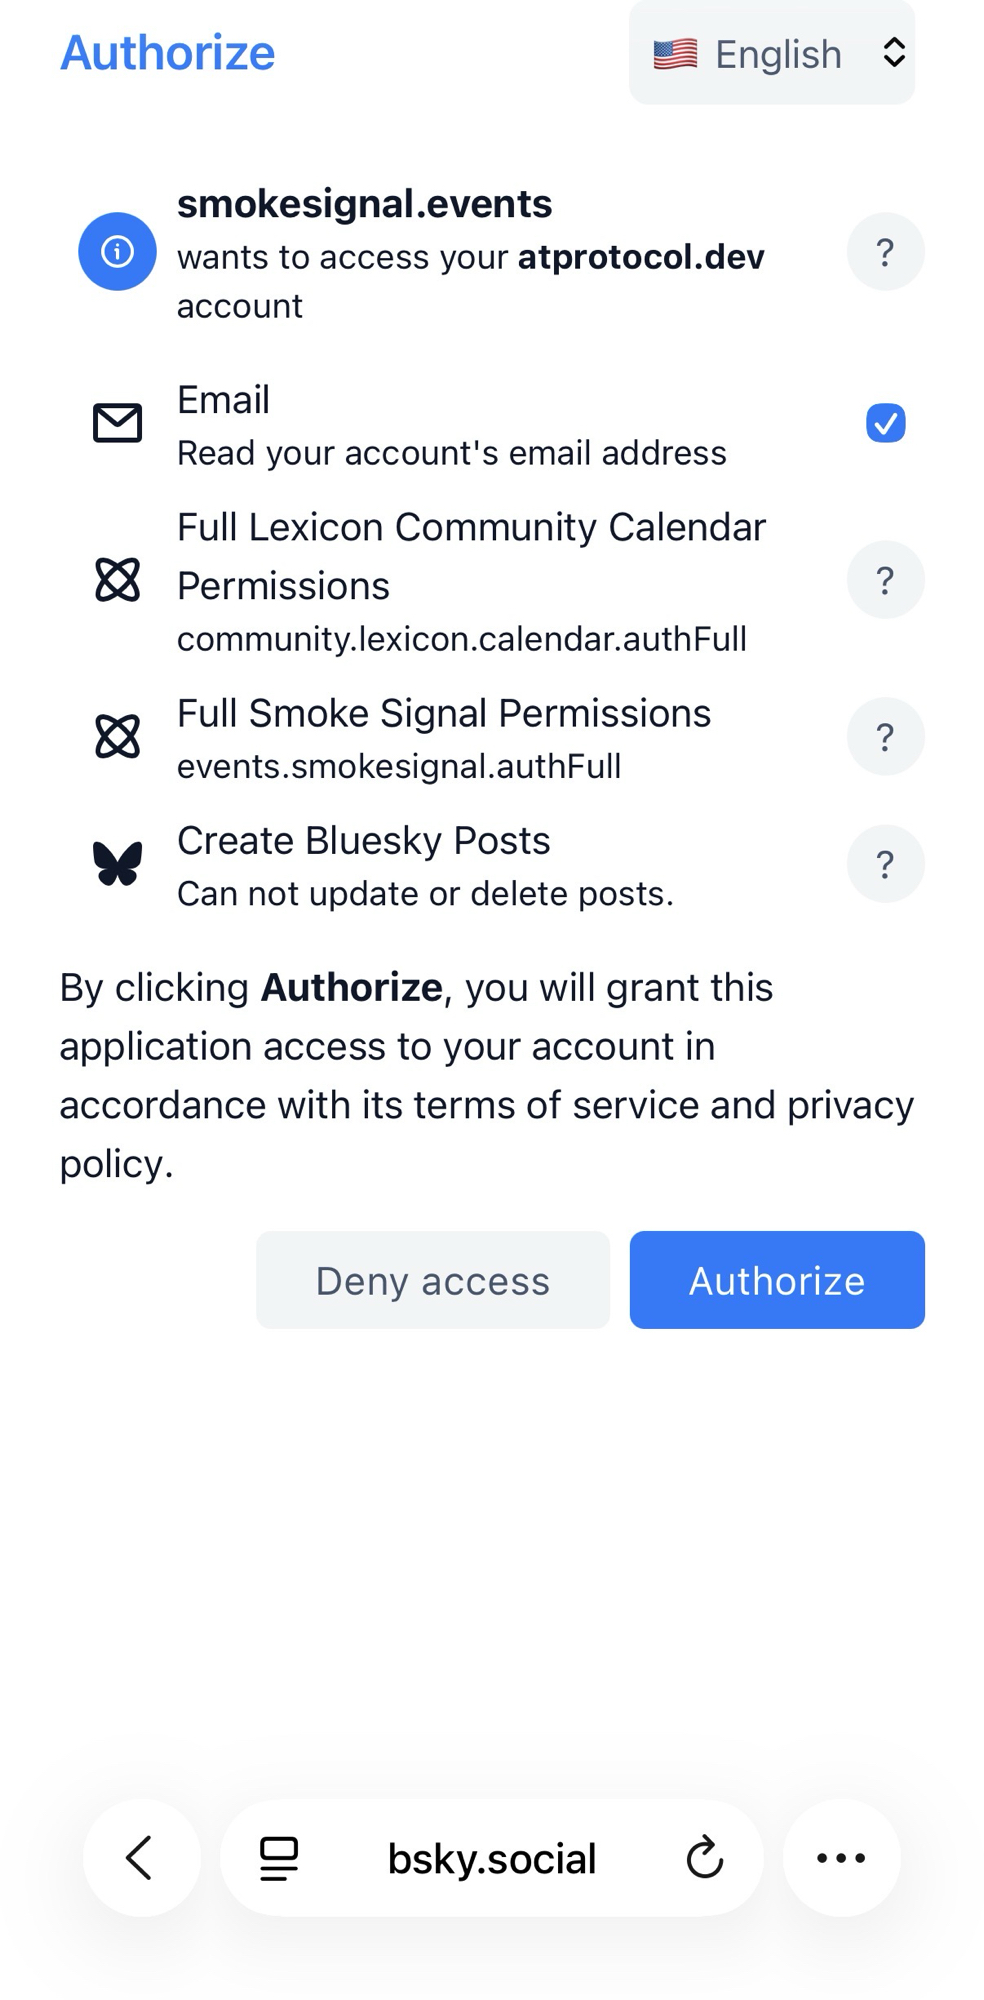984x2000 pixels.
Task: Click the Authorize button
Action: click(776, 1280)
